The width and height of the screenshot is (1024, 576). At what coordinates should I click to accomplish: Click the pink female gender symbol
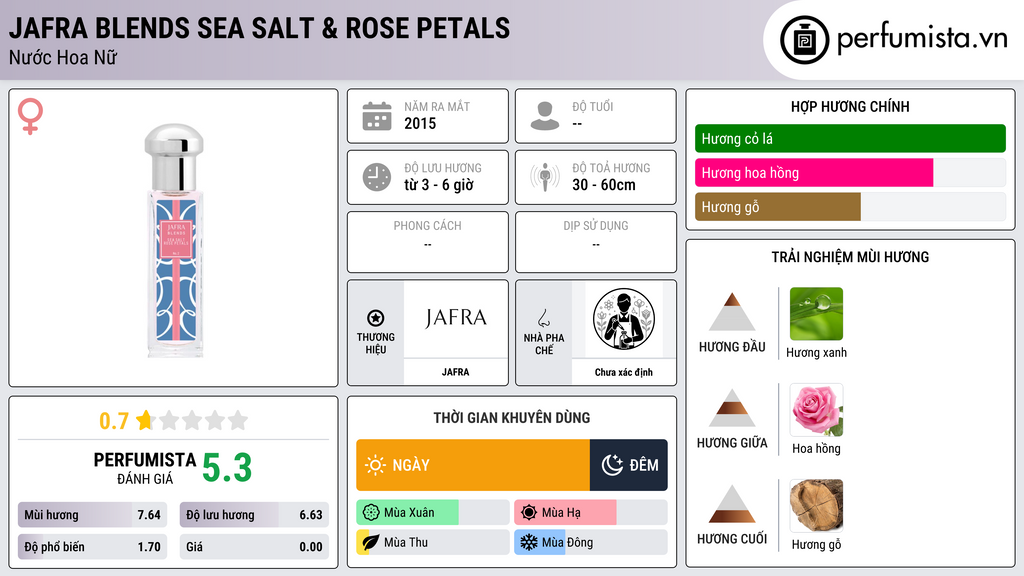(x=30, y=116)
